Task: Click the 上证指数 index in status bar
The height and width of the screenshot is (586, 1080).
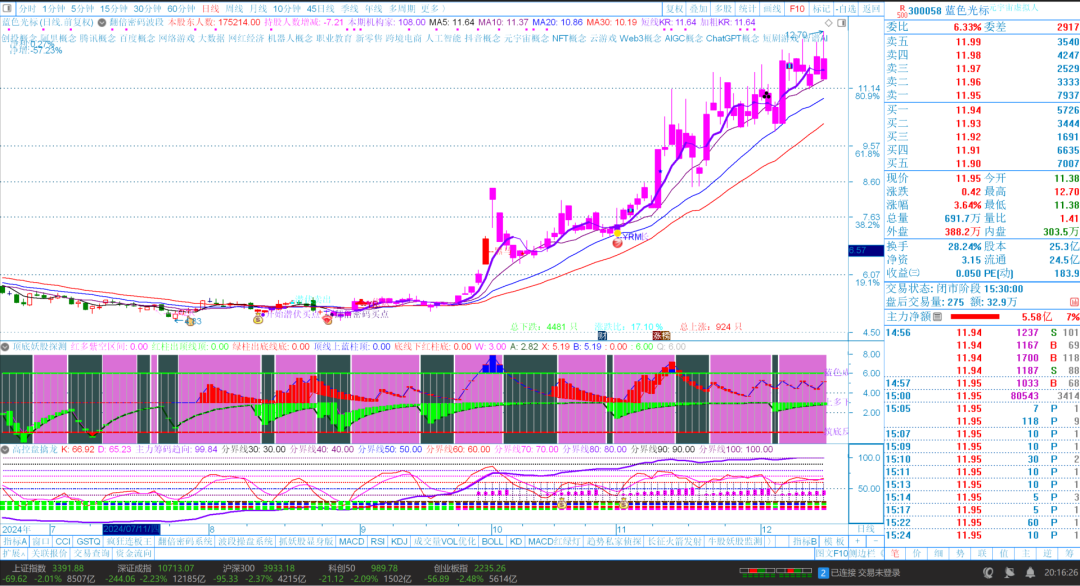Action: point(29,568)
